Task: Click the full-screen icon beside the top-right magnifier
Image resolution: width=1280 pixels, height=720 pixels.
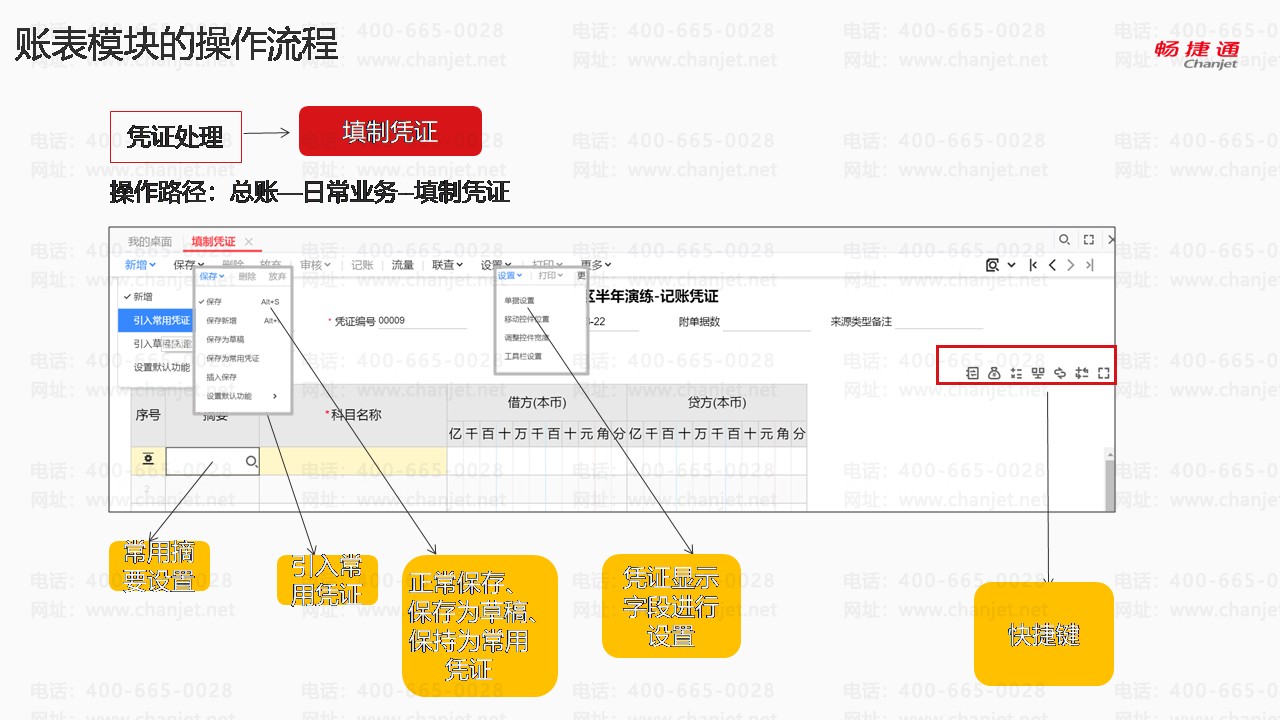Action: pyautogui.click(x=1089, y=240)
